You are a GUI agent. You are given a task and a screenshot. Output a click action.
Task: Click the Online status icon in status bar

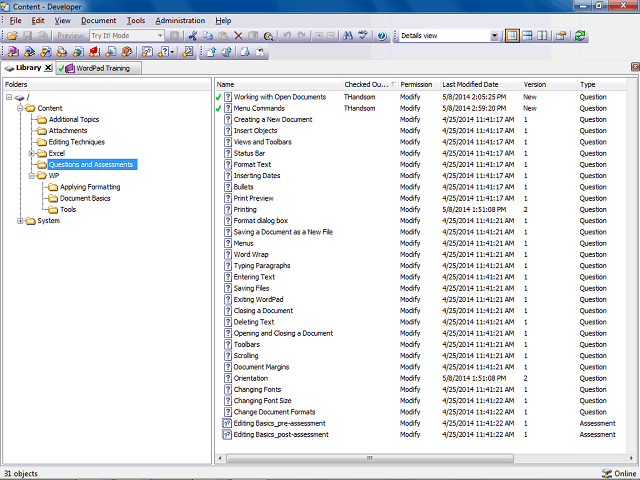click(x=607, y=473)
